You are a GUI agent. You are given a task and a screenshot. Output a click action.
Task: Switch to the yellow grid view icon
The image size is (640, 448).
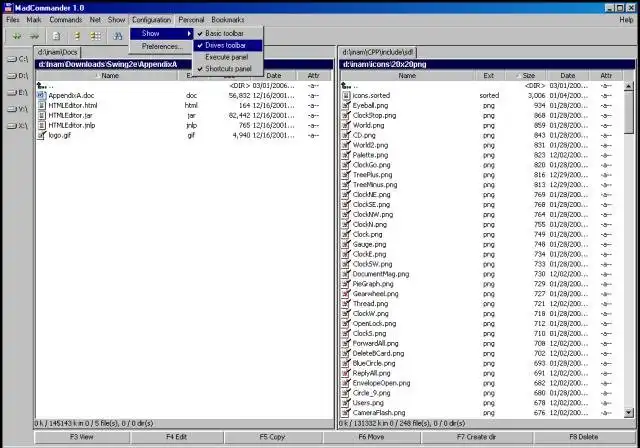coord(96,36)
